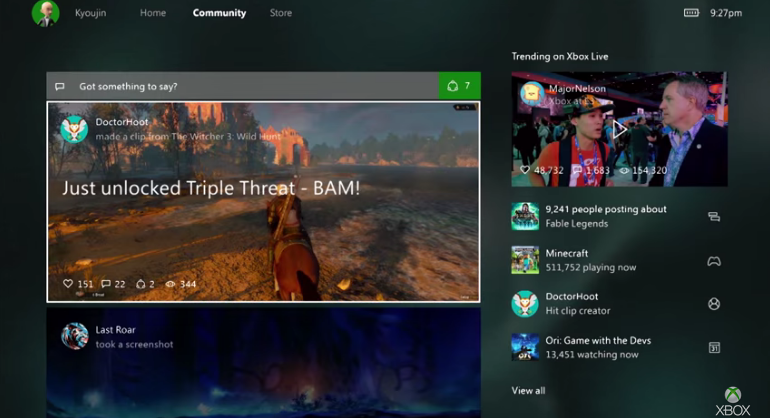770x418 pixels.
Task: Switch to the Home tab
Action: point(153,13)
